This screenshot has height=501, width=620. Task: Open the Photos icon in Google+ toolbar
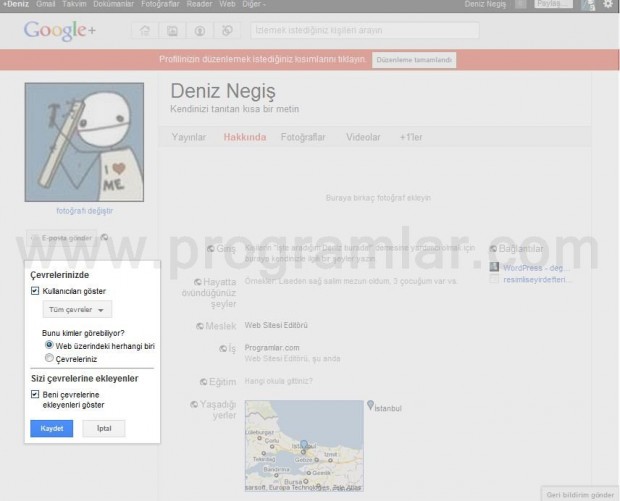172,30
